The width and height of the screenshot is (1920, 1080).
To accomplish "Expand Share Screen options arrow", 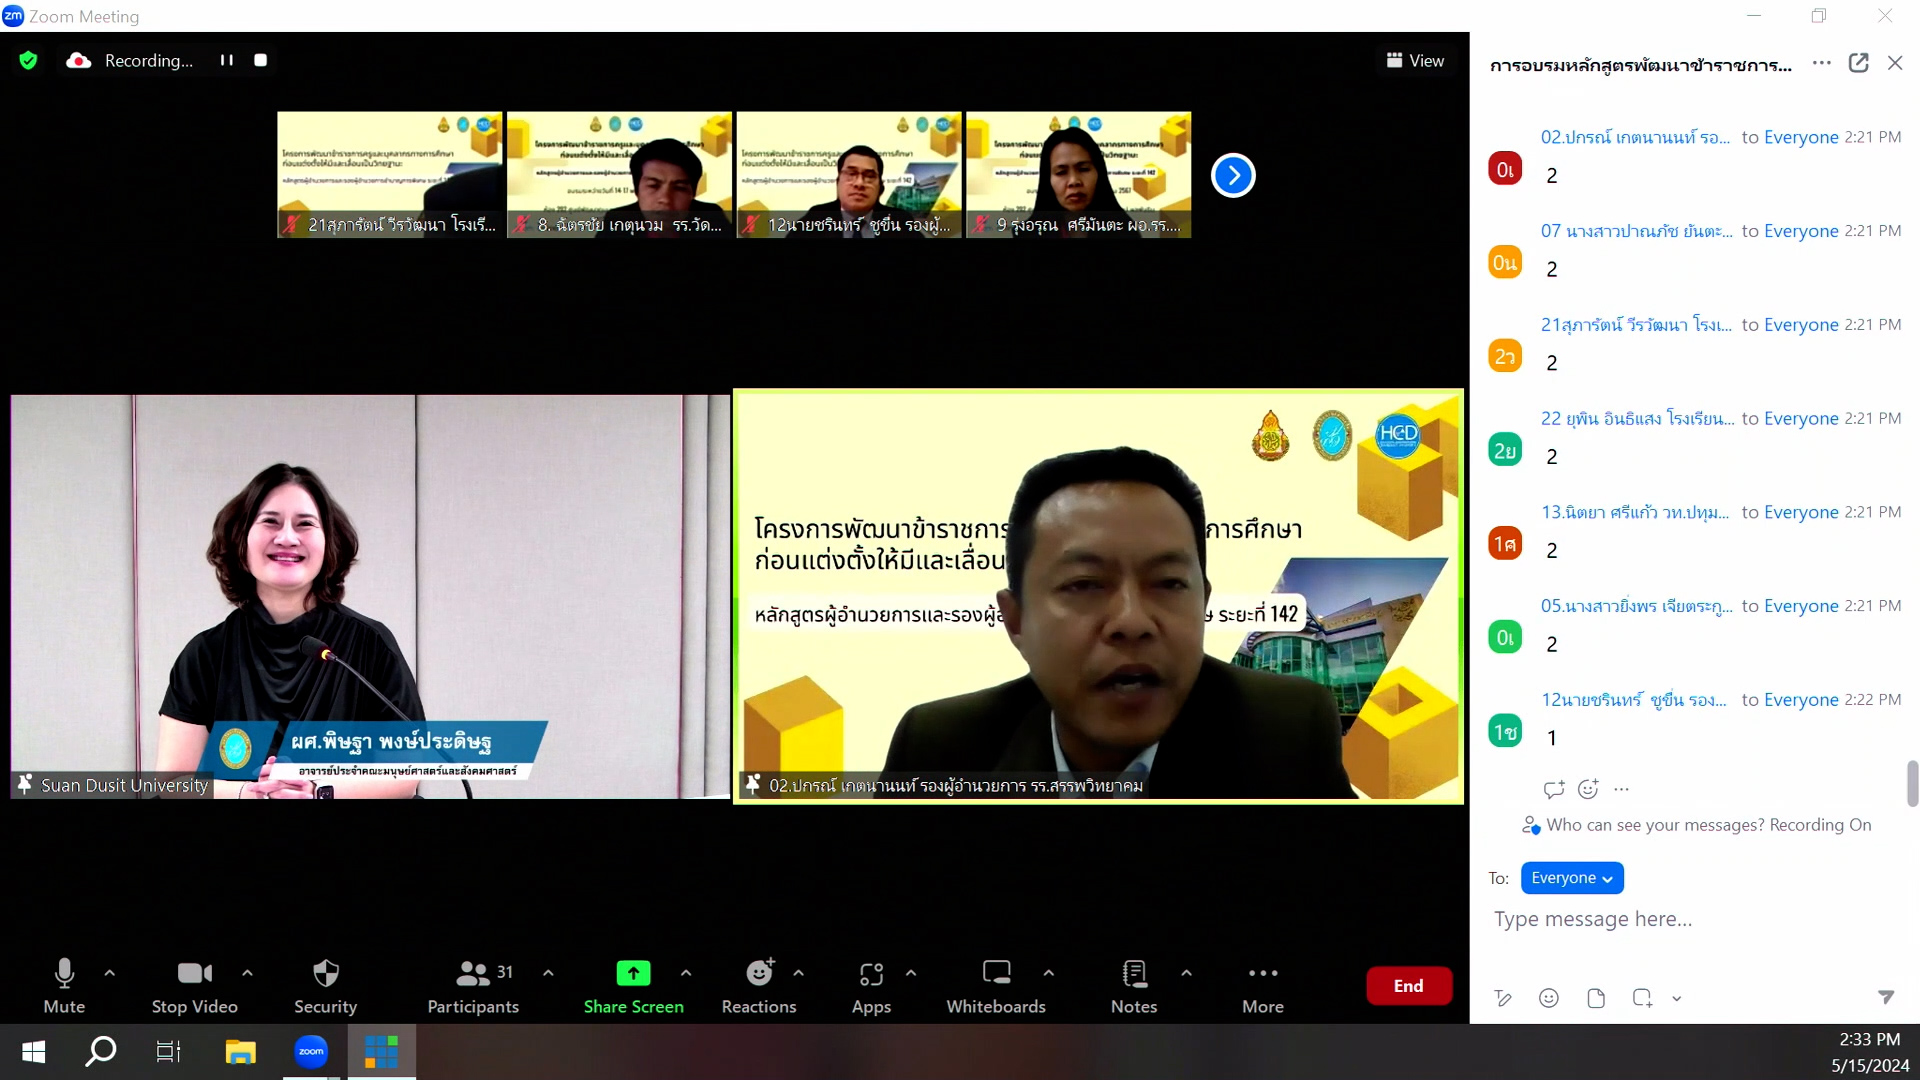I will click(686, 973).
